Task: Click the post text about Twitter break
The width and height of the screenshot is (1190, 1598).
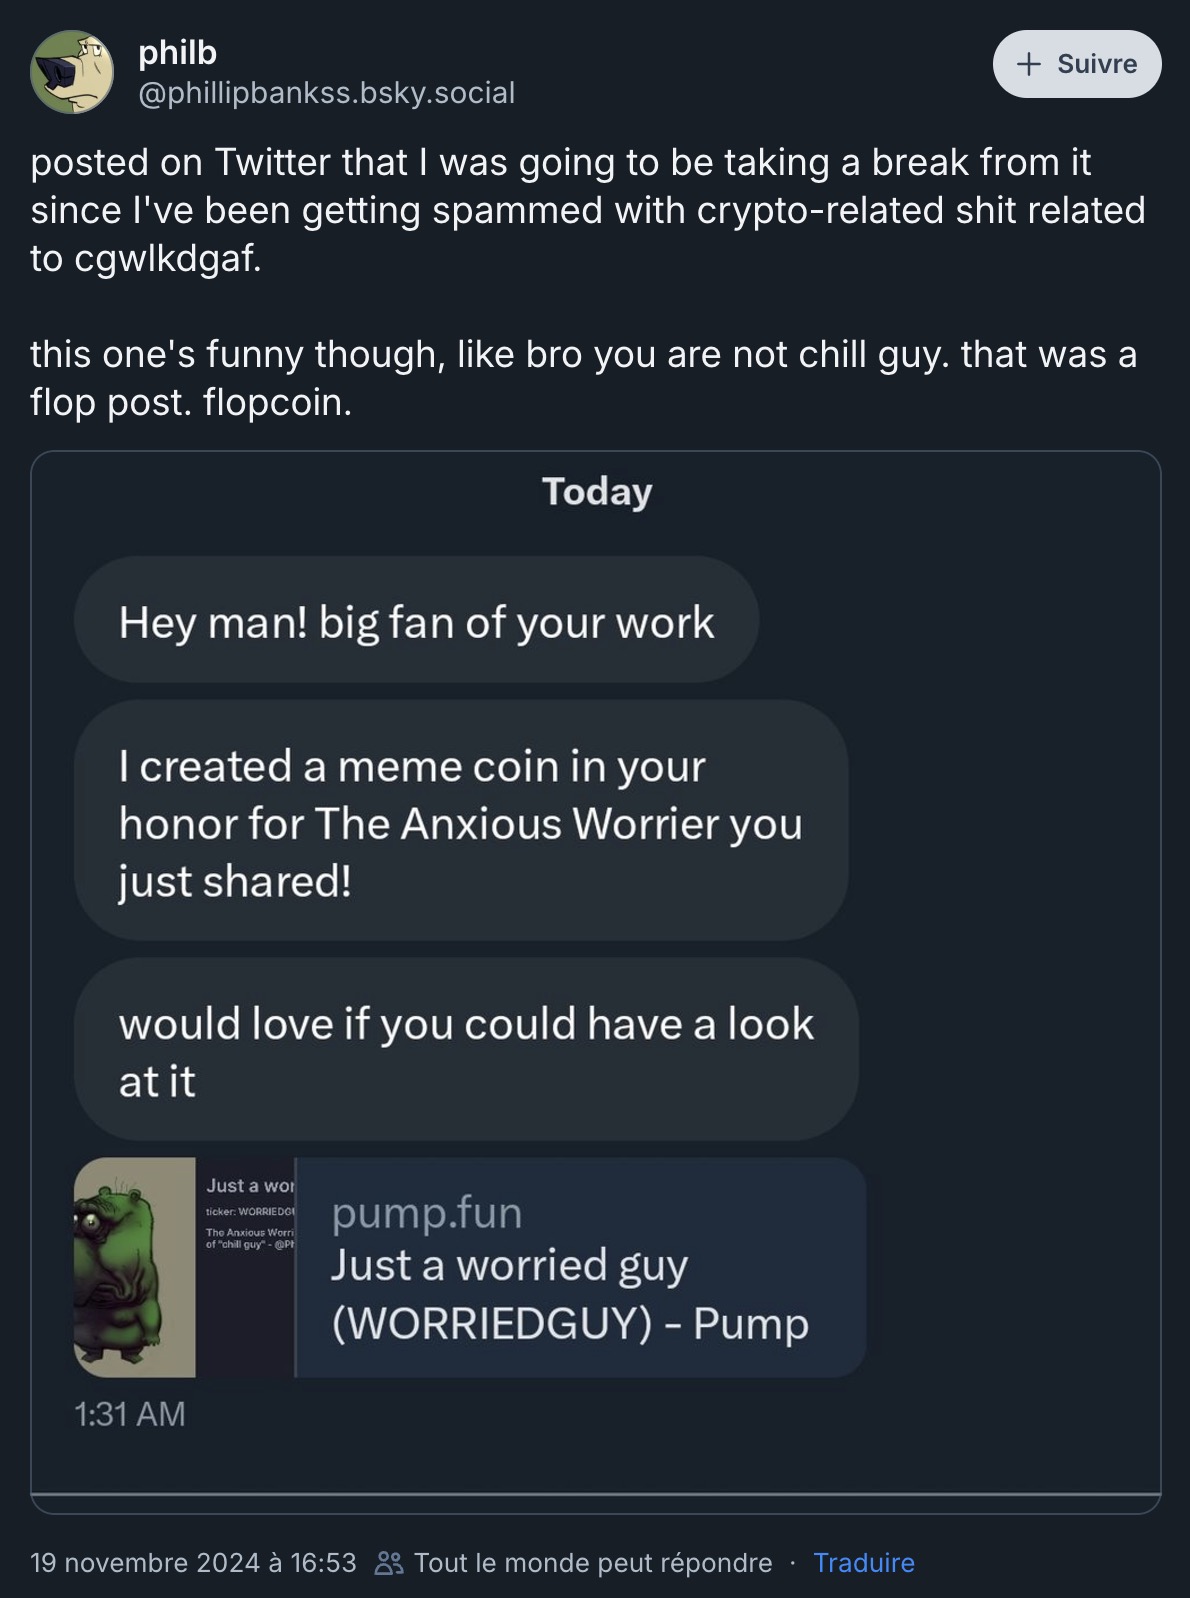Action: (x=587, y=209)
